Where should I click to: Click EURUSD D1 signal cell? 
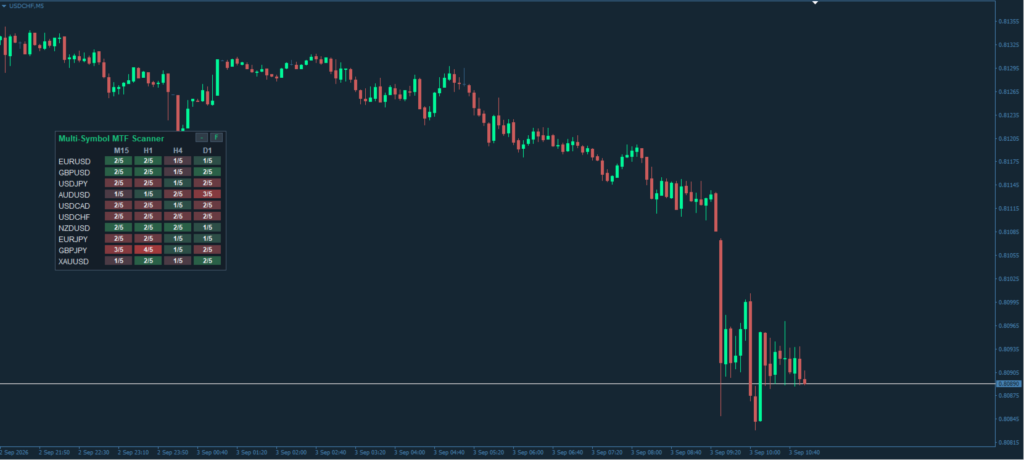(207, 161)
